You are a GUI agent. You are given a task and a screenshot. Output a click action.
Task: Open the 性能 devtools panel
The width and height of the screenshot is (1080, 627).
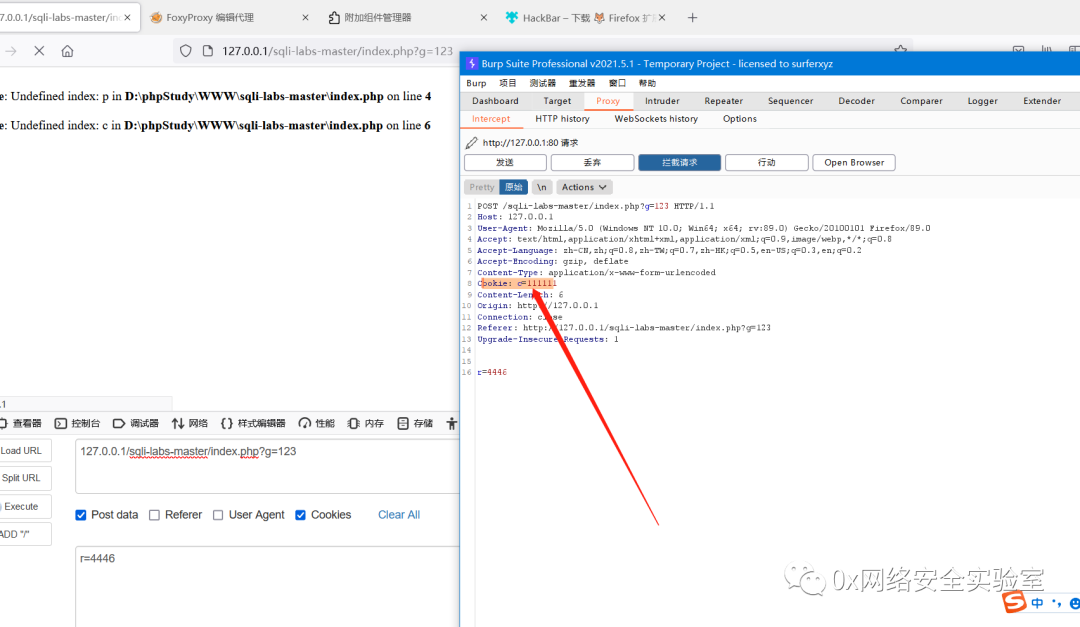pos(316,423)
